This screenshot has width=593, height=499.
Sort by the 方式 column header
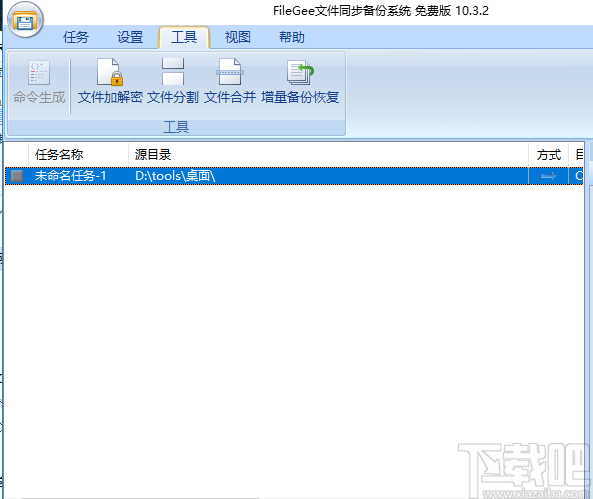(x=548, y=154)
